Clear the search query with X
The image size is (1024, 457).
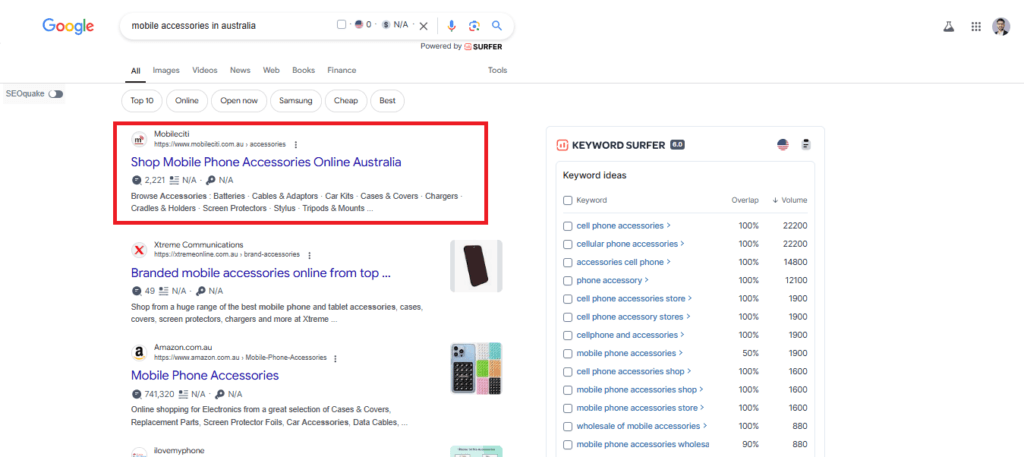coord(423,26)
